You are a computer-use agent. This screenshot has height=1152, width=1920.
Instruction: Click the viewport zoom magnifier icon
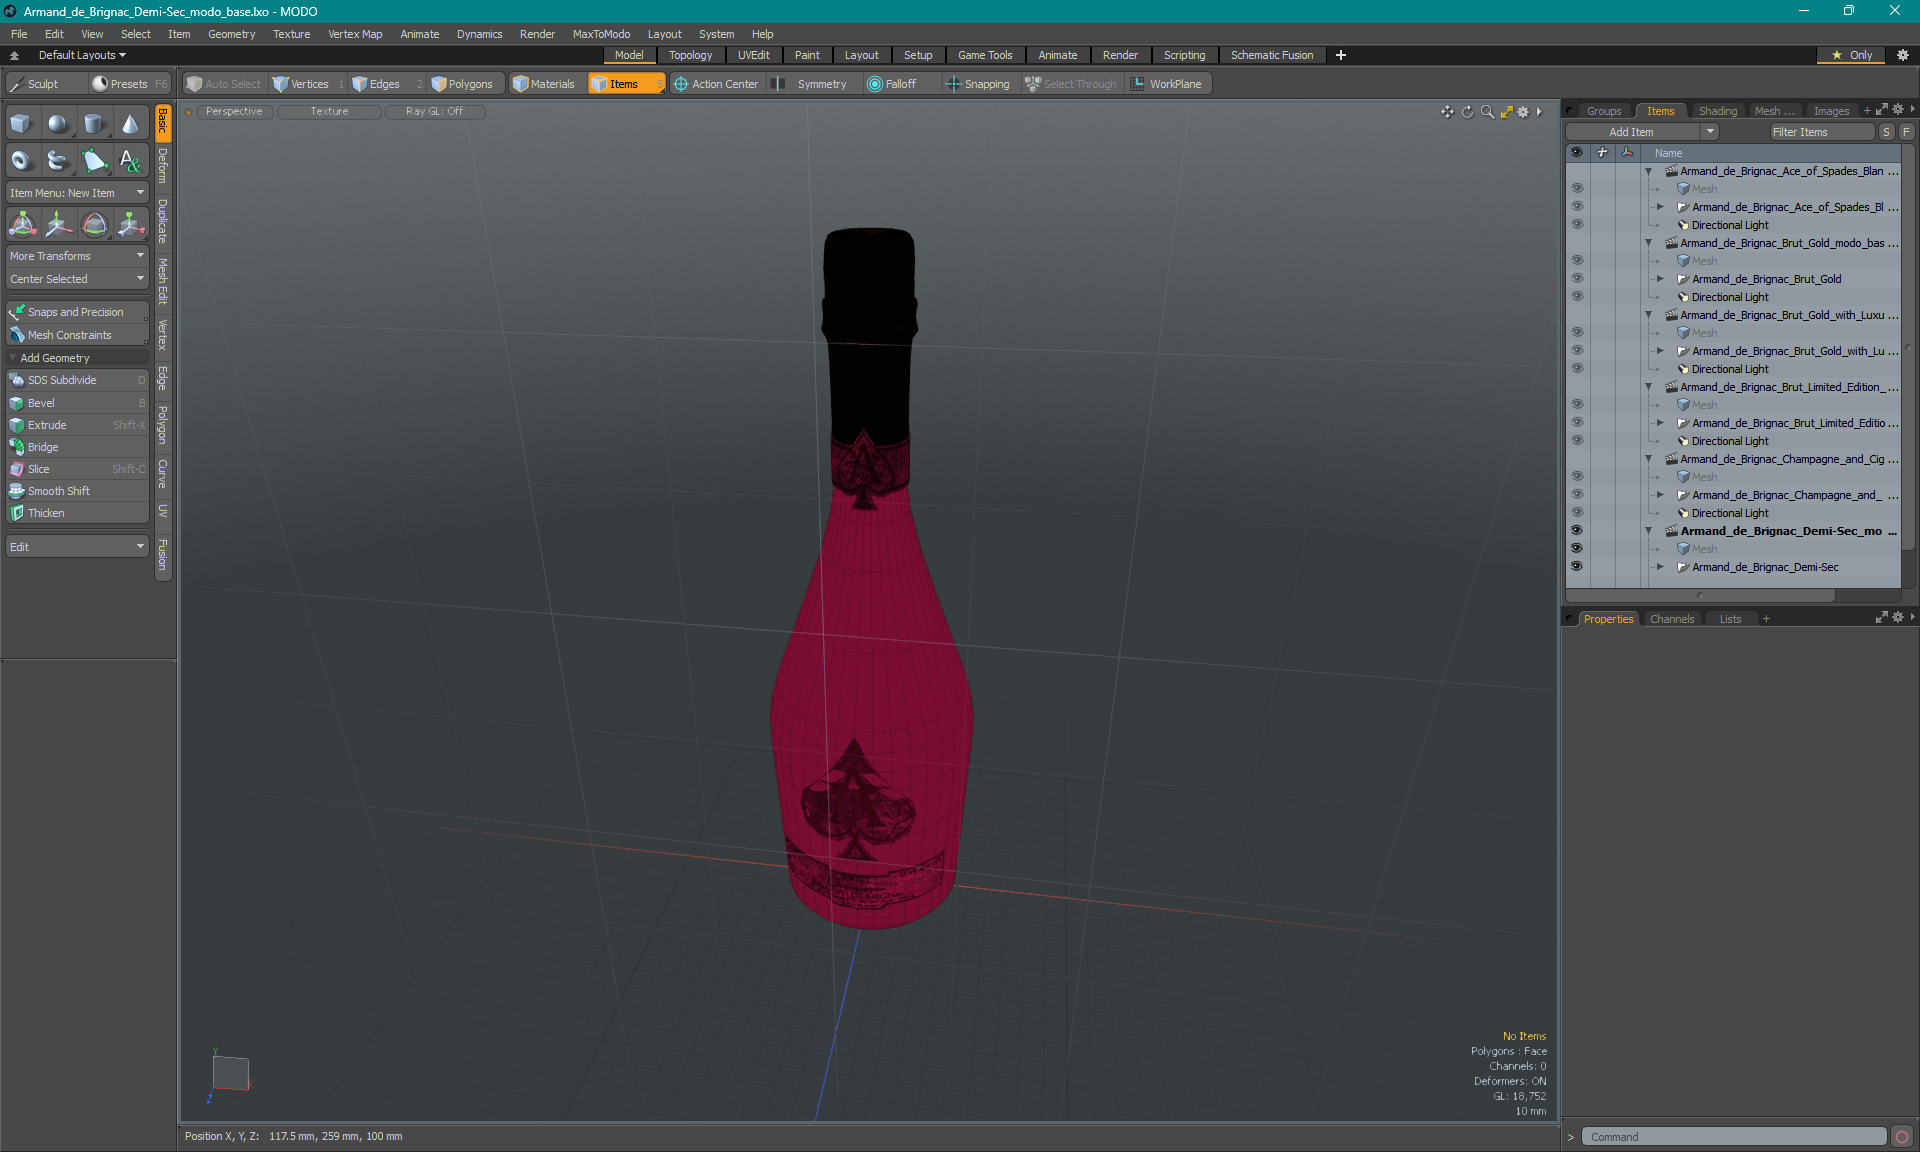(x=1487, y=112)
